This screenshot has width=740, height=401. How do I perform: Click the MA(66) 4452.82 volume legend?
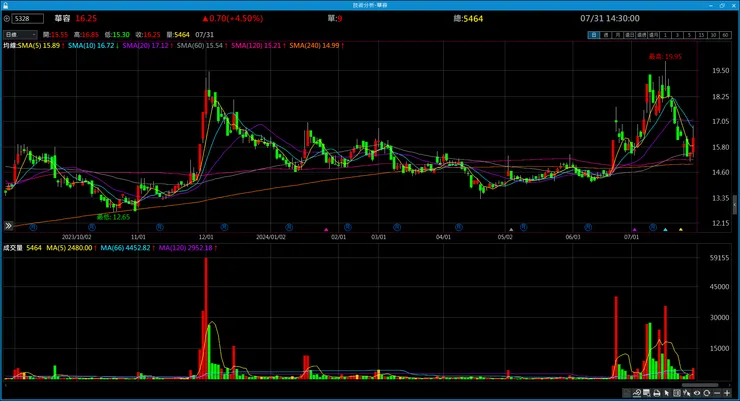tap(127, 248)
